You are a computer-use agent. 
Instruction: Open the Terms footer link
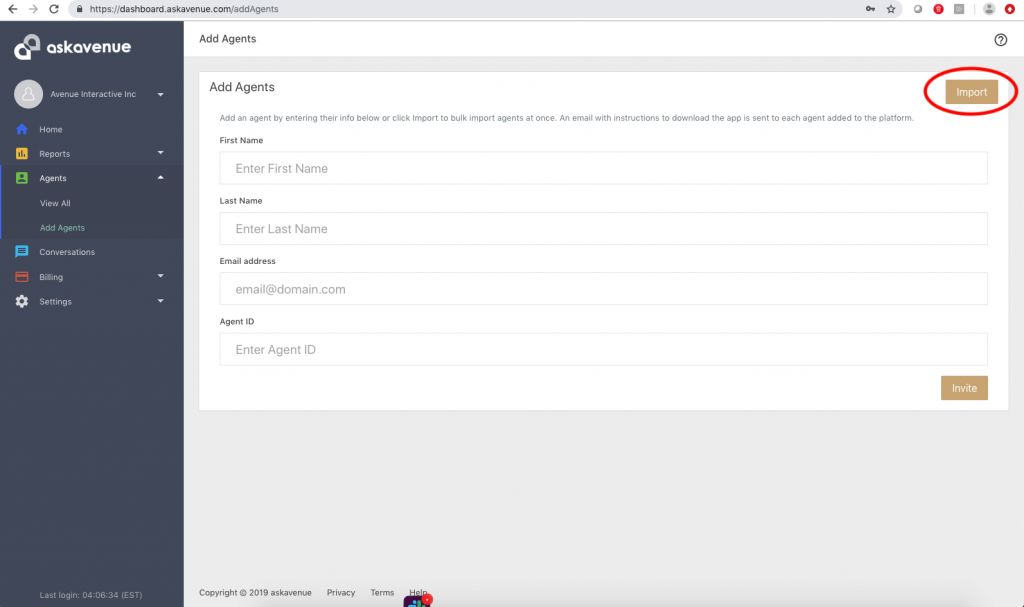point(382,593)
